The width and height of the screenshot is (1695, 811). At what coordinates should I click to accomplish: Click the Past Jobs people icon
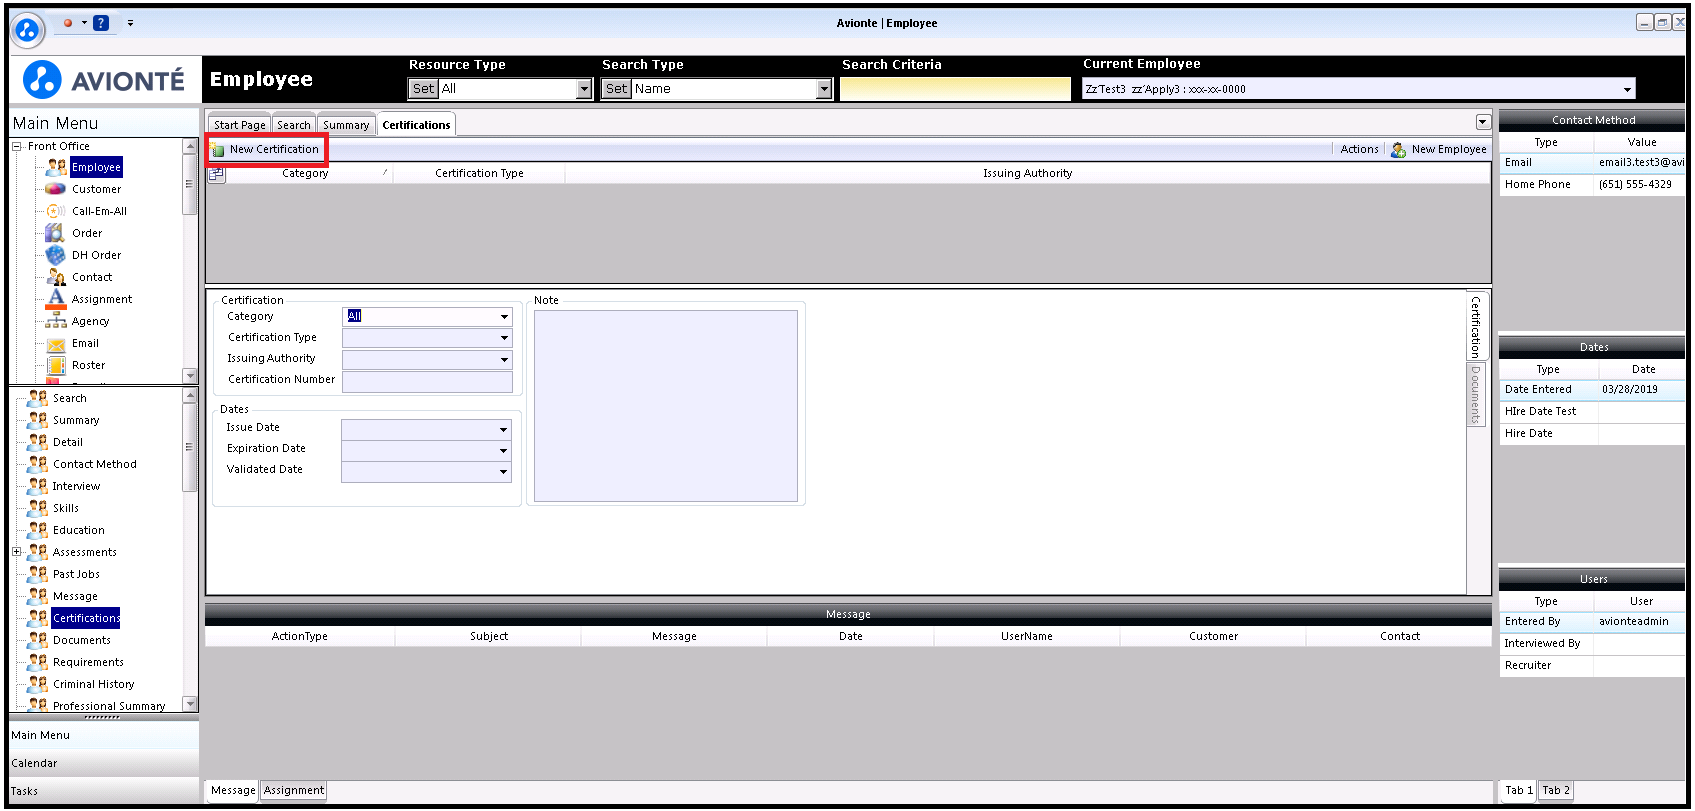(x=38, y=574)
